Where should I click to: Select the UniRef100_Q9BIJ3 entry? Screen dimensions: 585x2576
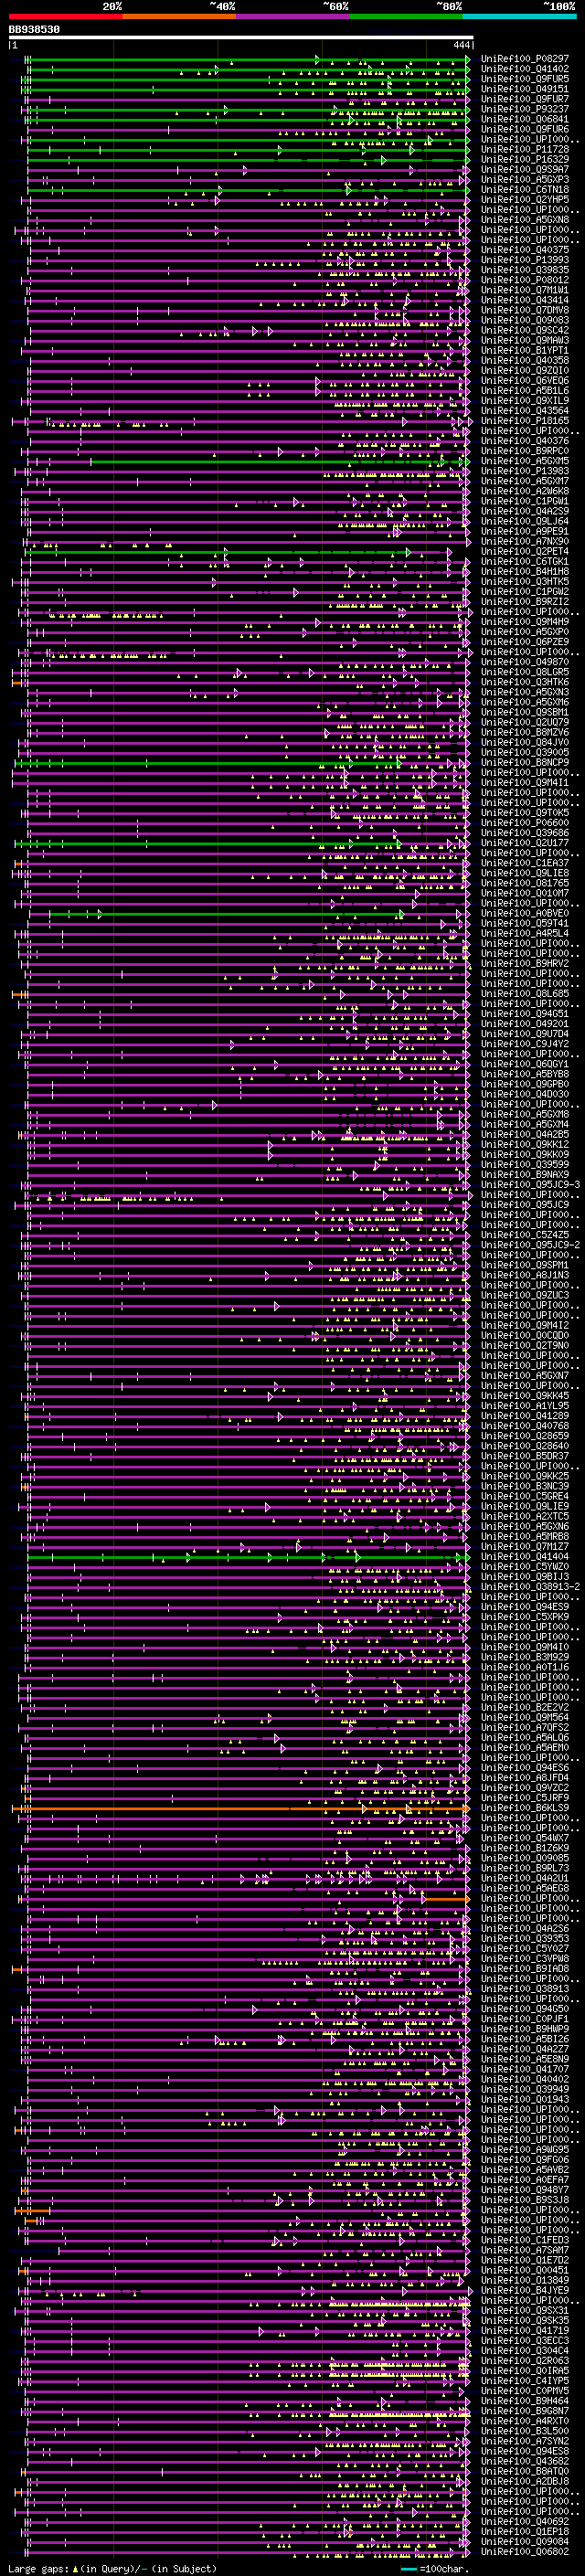524,1577
